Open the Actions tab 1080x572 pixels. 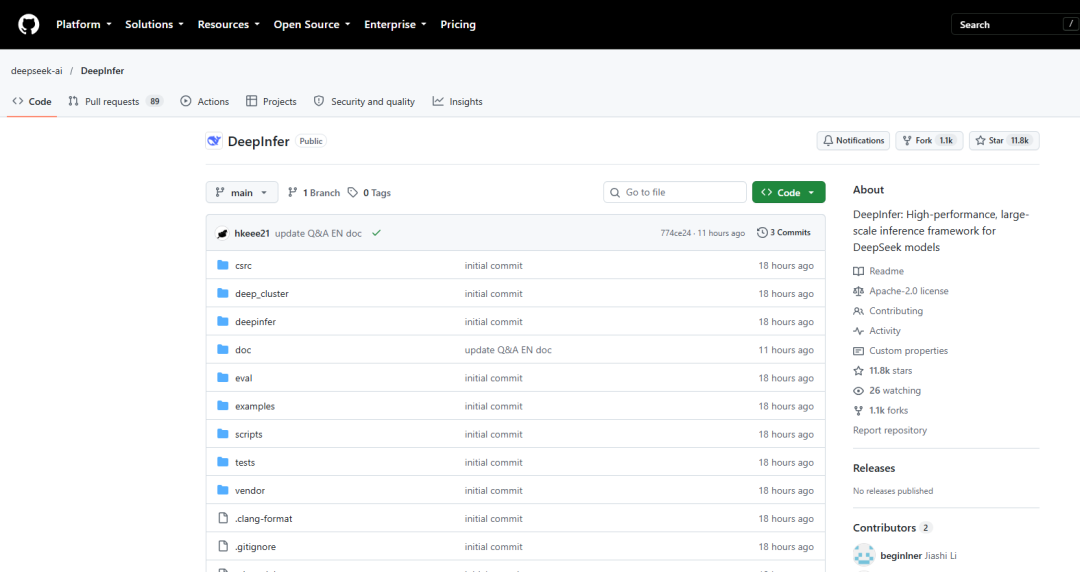pyautogui.click(x=205, y=101)
